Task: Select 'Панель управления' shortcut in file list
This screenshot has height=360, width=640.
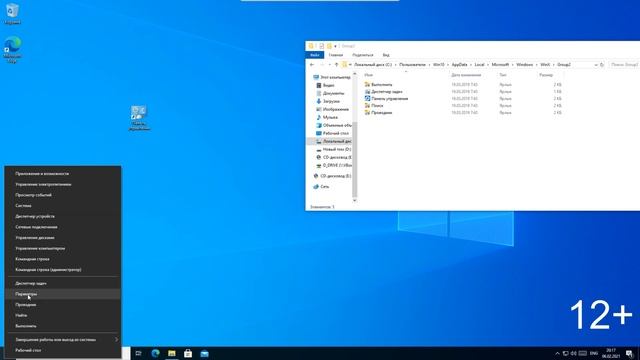Action: (386, 98)
